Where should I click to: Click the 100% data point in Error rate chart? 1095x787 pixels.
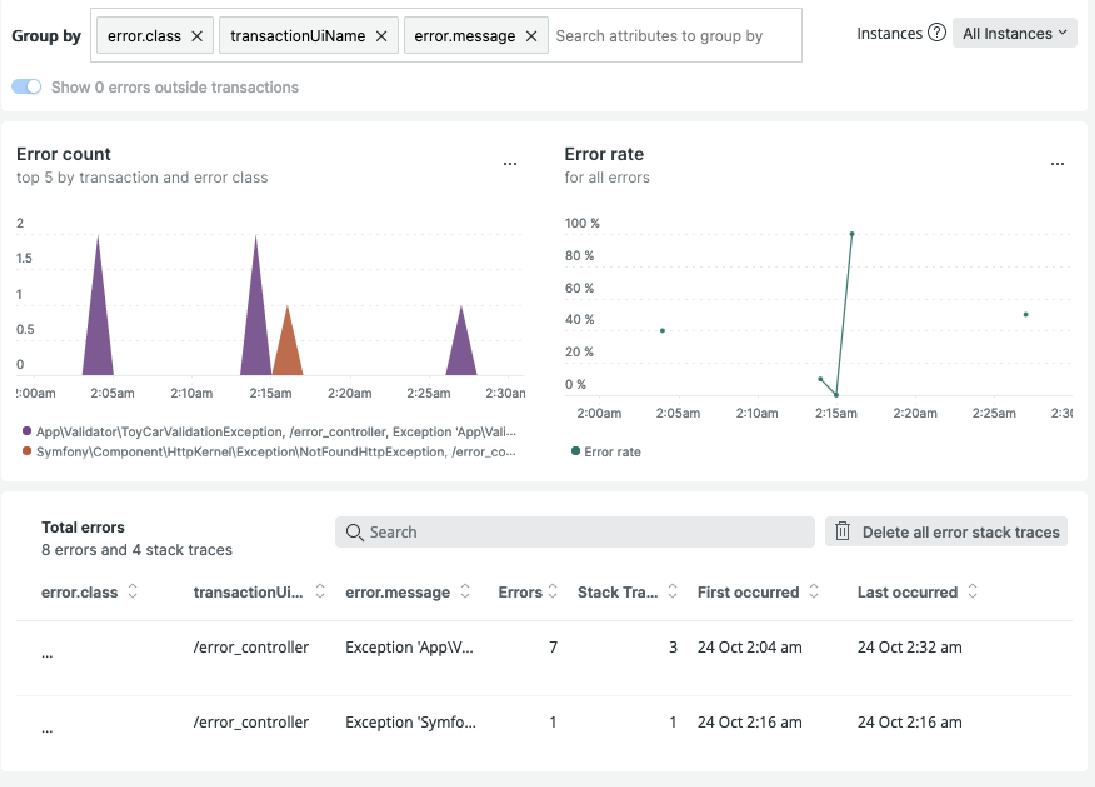coord(852,234)
